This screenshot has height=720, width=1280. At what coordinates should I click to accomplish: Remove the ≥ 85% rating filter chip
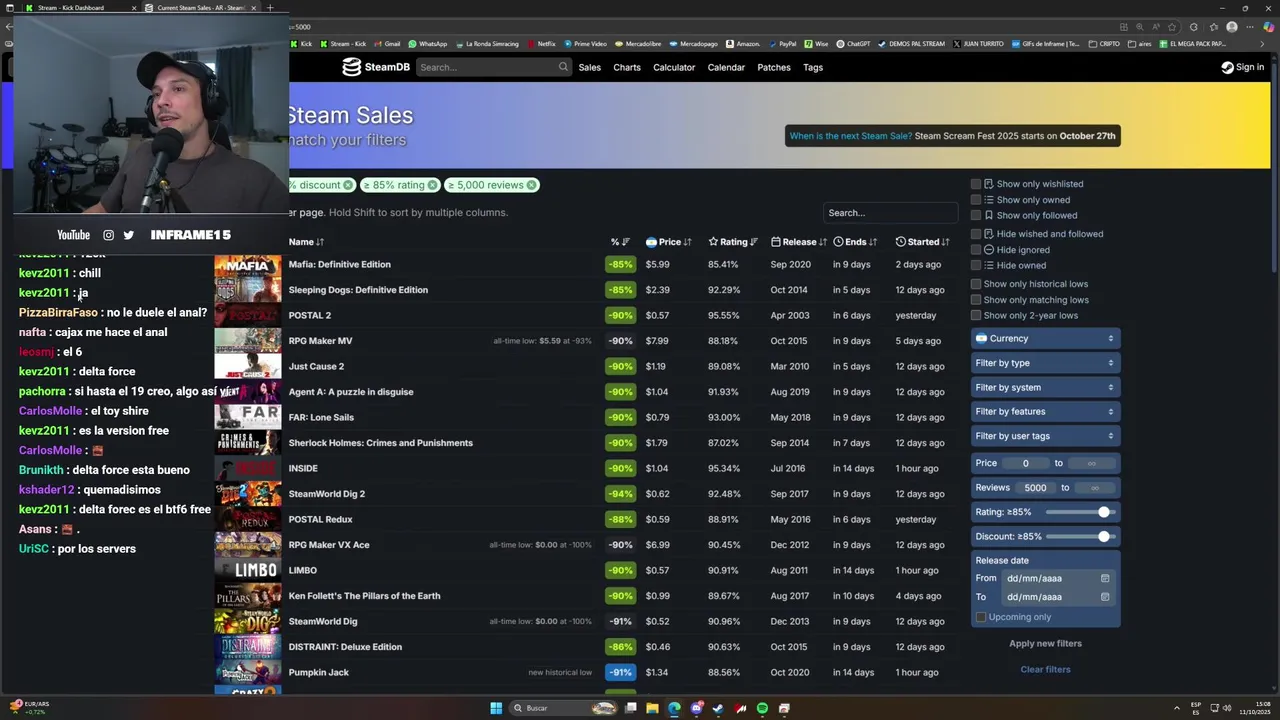[x=432, y=185]
